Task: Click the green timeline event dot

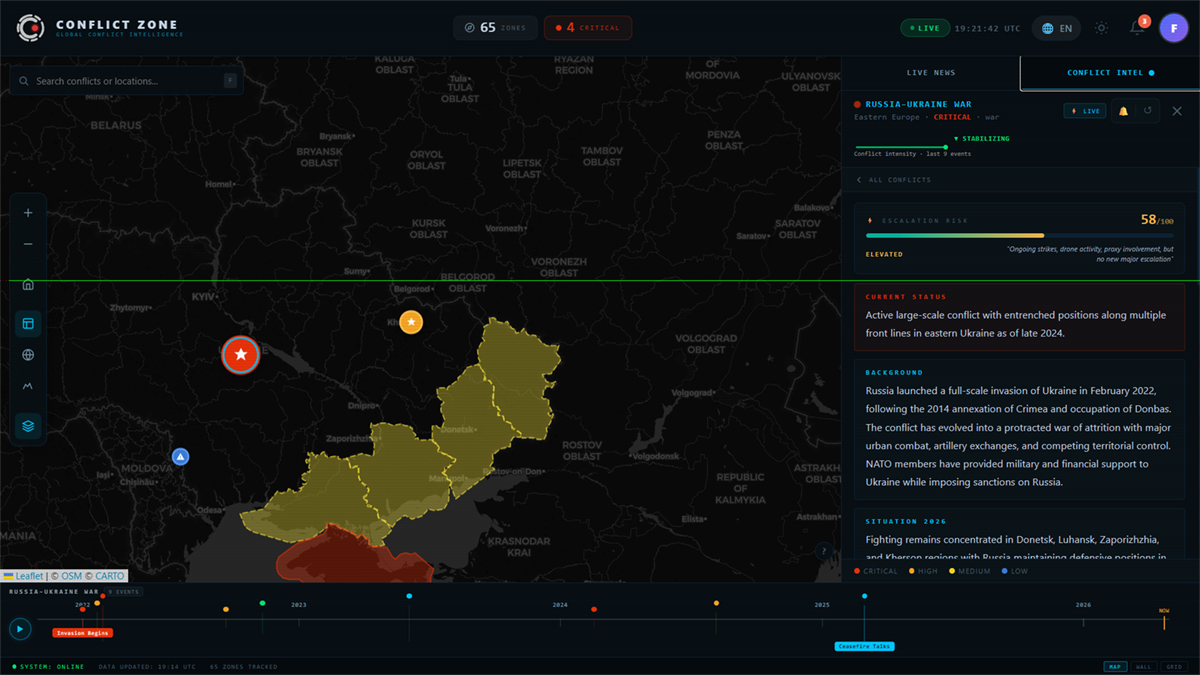Action: 262,603
